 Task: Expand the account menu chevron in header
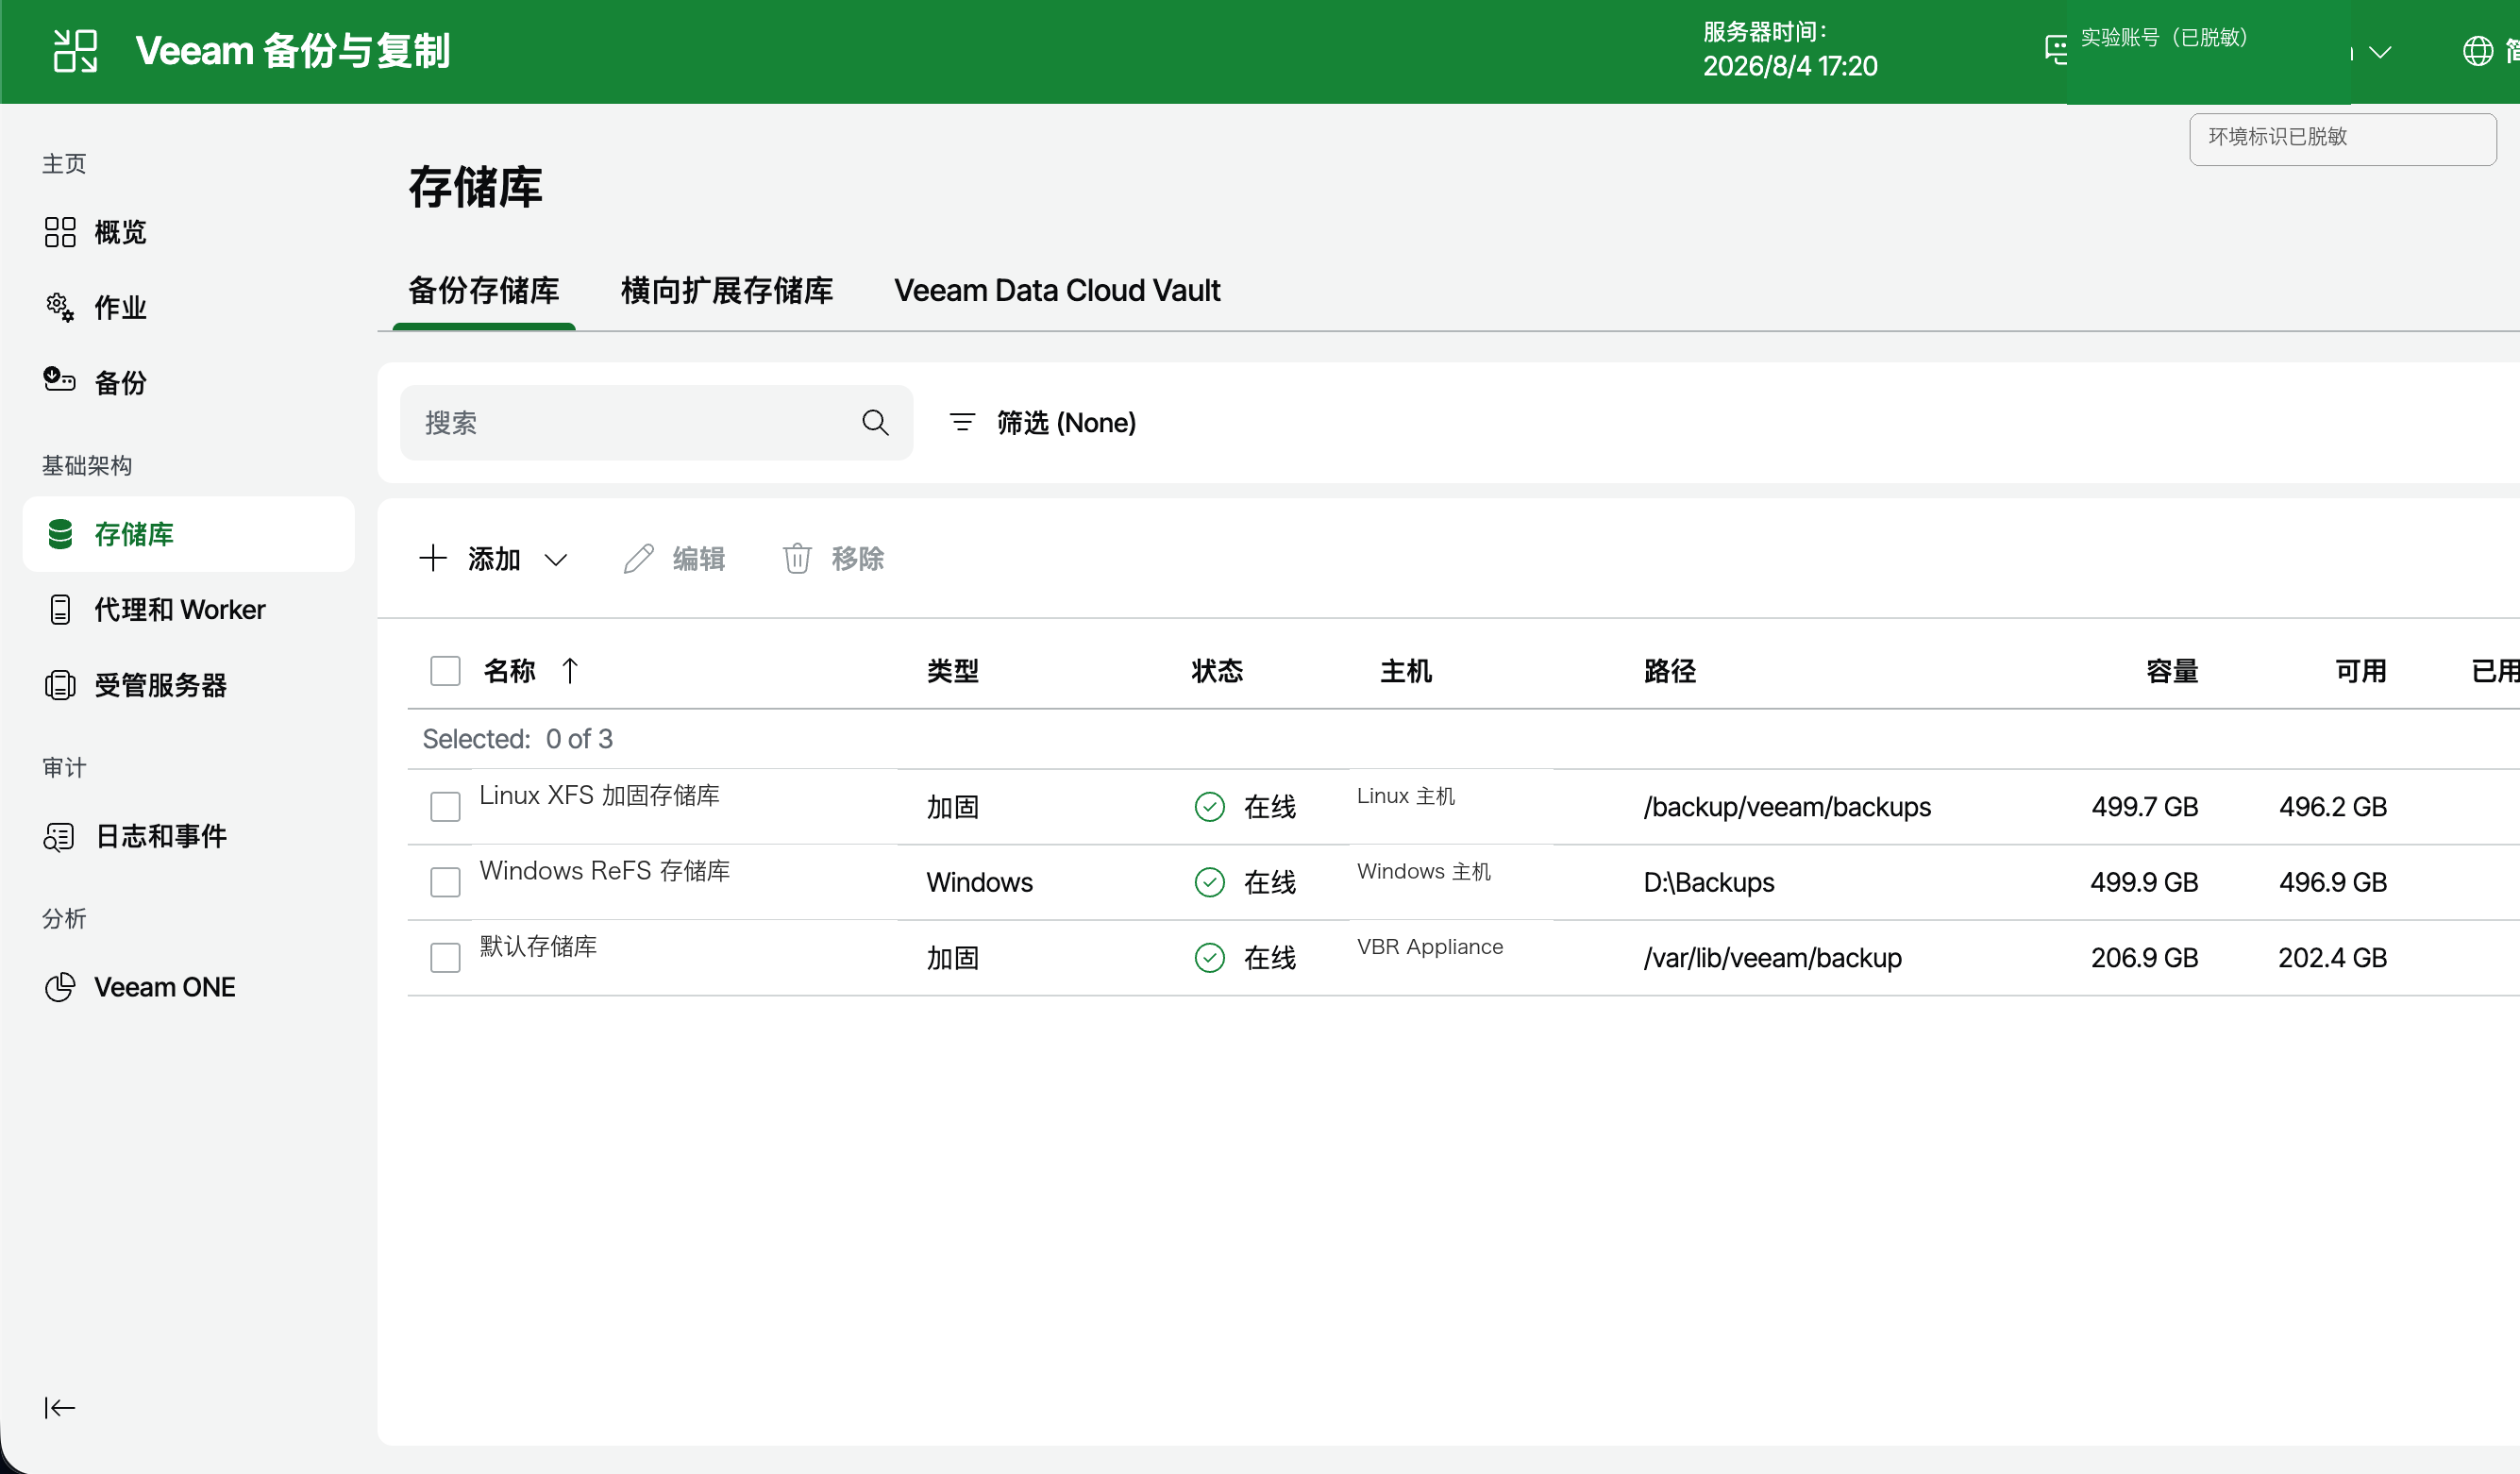(2380, 52)
